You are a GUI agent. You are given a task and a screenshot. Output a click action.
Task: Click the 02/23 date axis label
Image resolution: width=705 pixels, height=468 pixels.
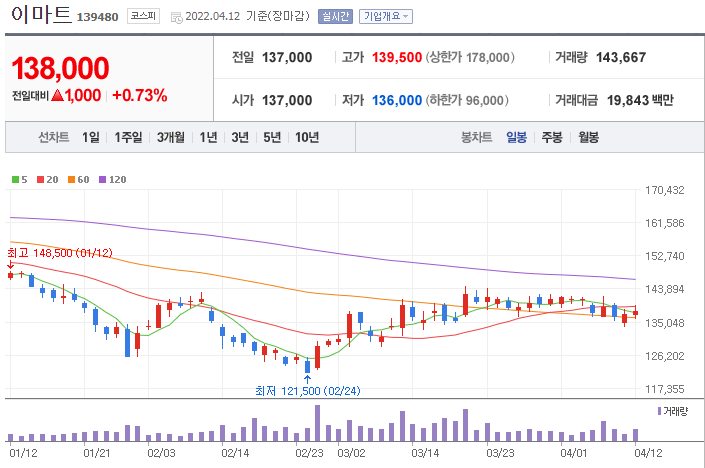coord(309,453)
